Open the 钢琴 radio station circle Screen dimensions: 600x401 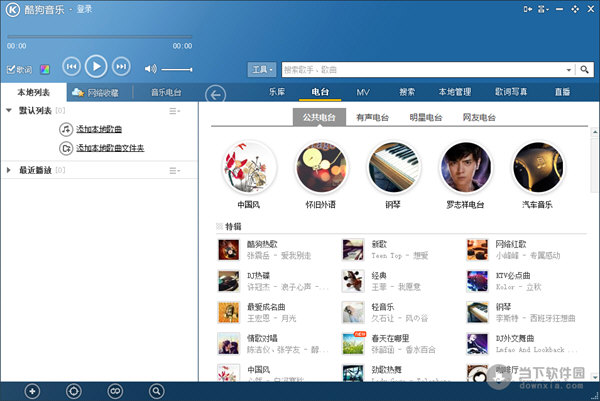[394, 167]
